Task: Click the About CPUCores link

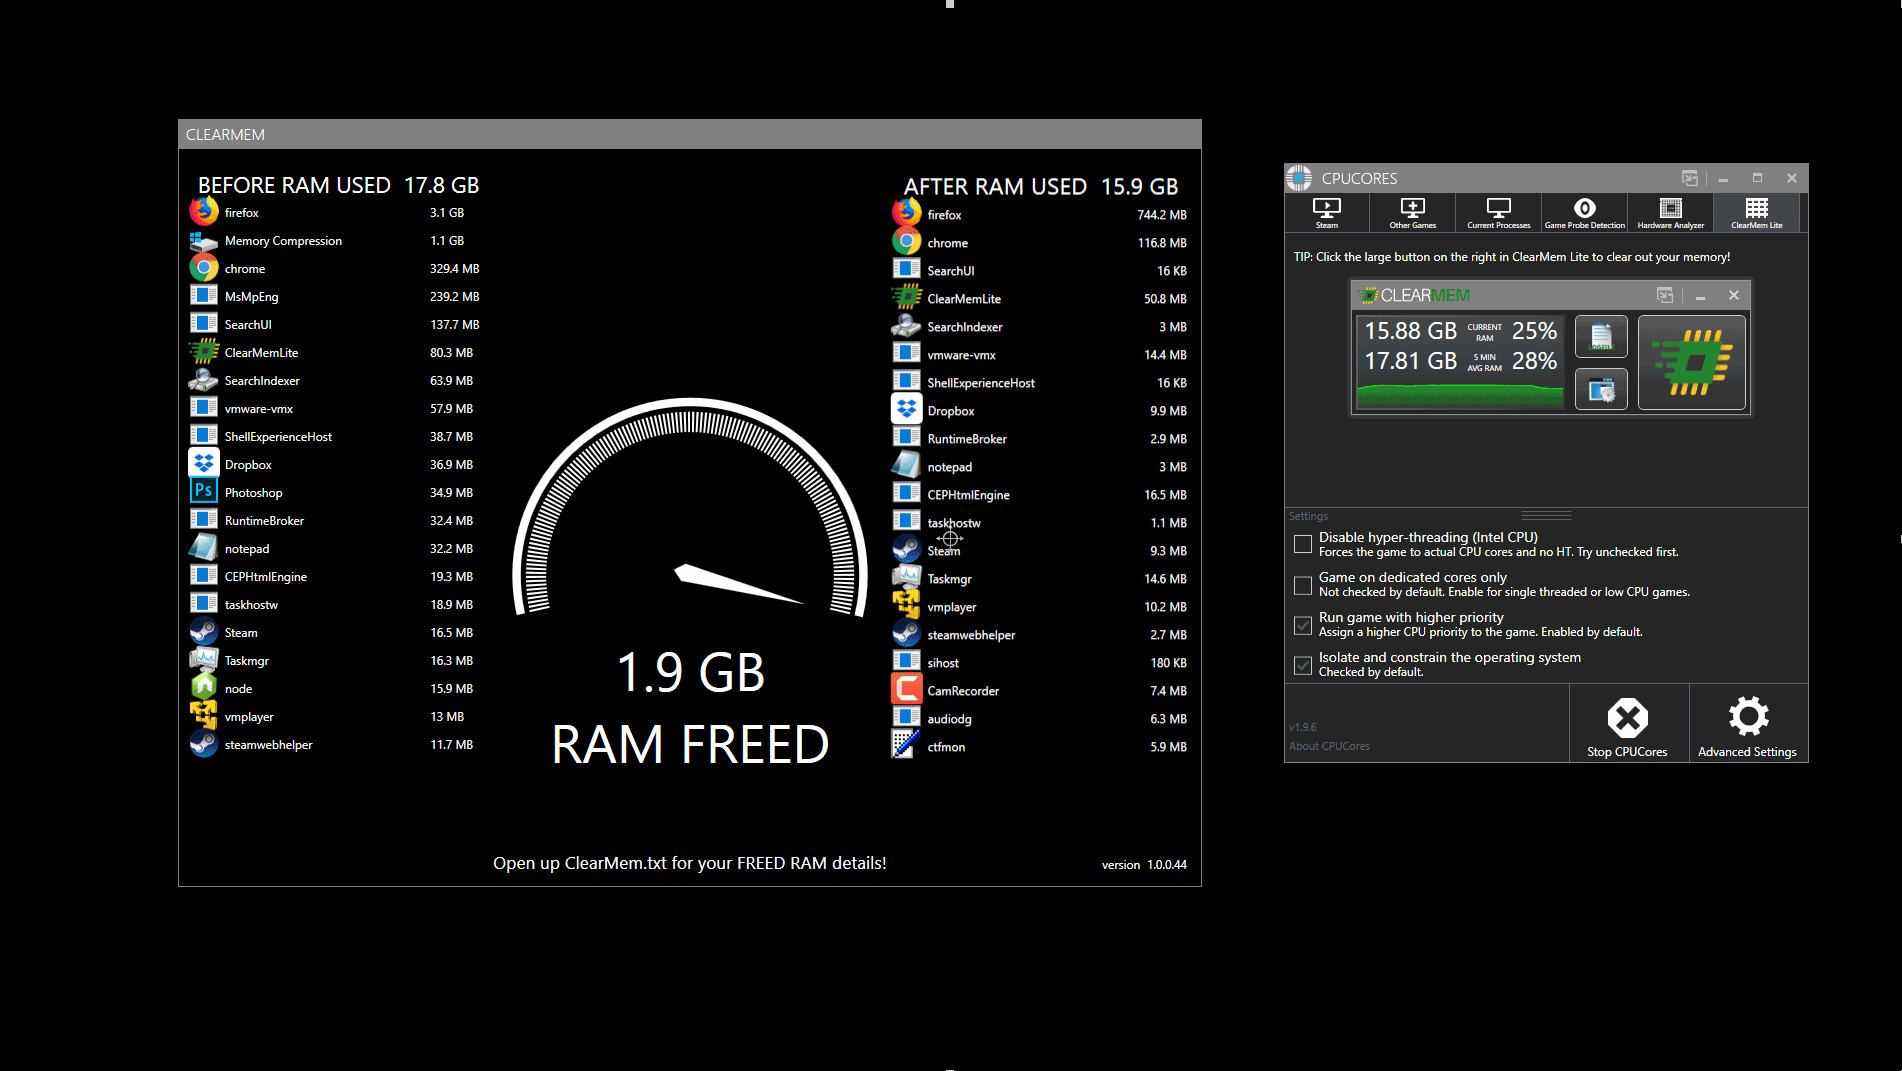Action: (x=1329, y=745)
